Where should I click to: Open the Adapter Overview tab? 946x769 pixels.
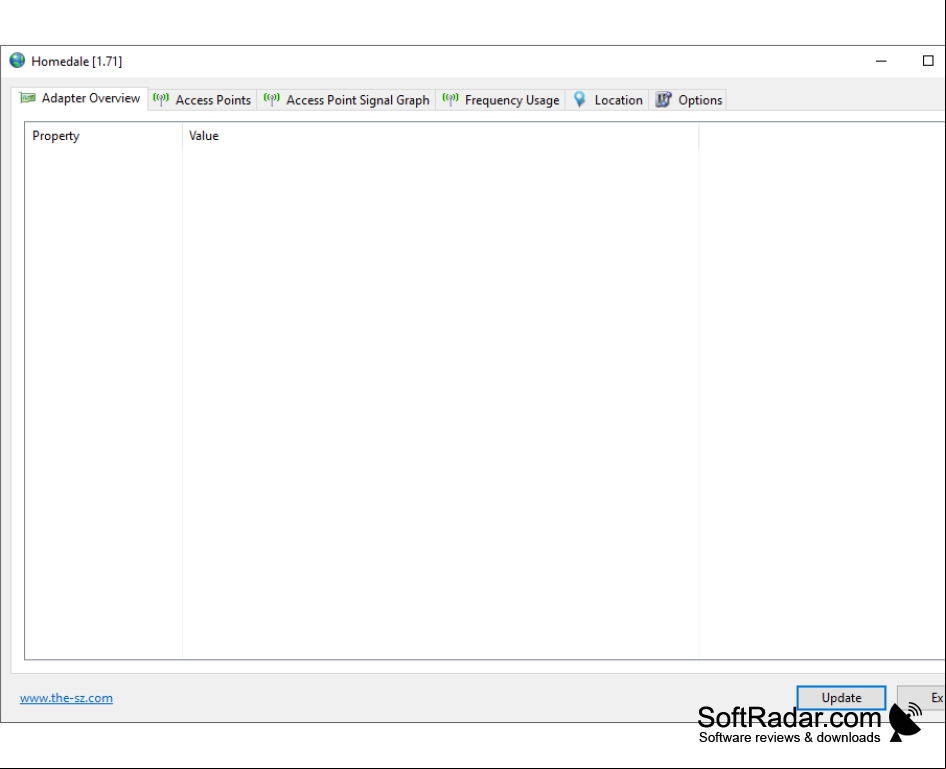tap(80, 98)
